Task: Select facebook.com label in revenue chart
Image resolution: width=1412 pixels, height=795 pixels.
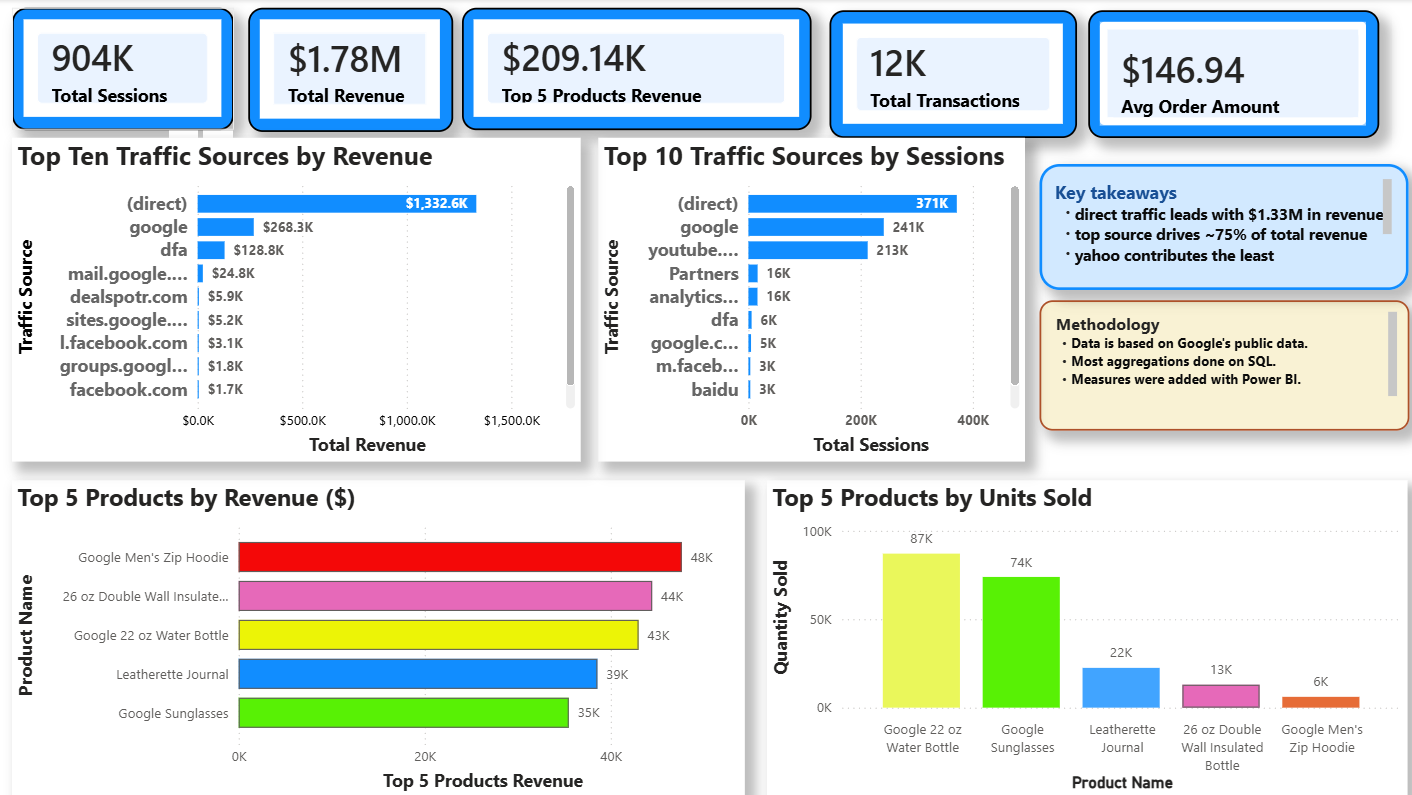Action: pos(128,390)
